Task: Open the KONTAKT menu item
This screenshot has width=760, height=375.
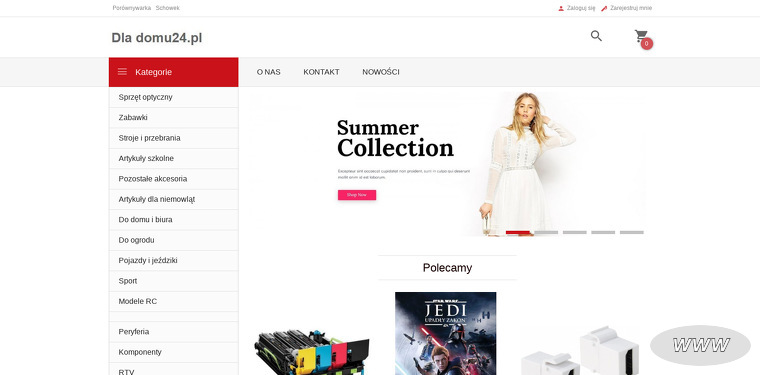Action: 321,72
